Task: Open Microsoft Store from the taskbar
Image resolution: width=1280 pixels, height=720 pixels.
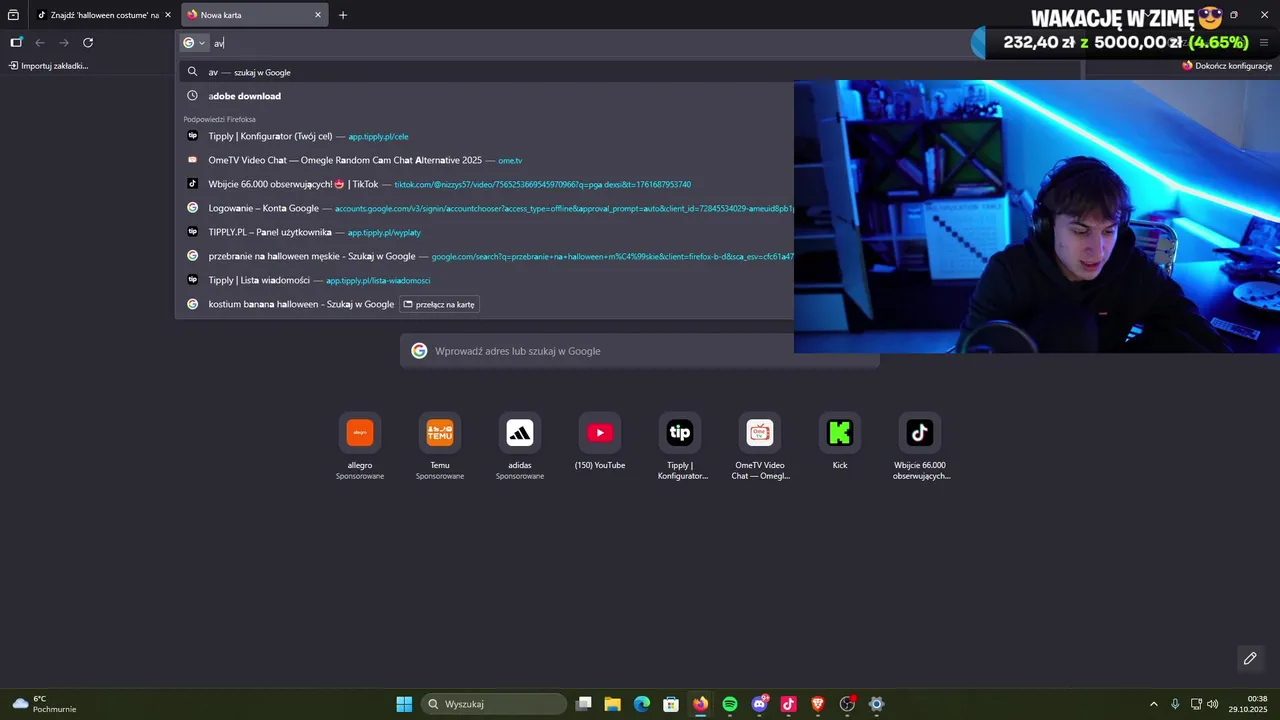Action: [671, 704]
